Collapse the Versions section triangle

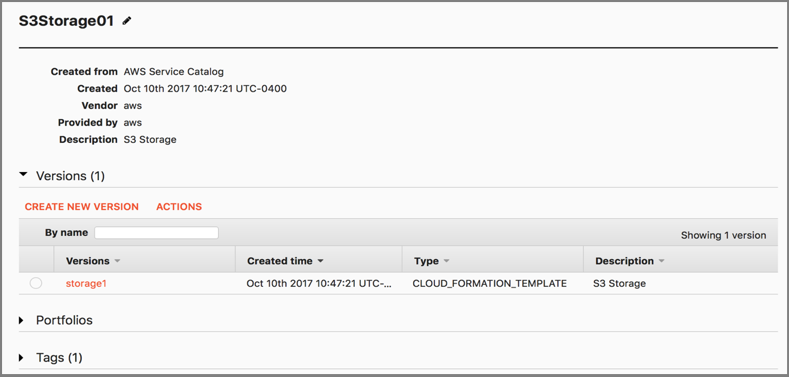[23, 175]
